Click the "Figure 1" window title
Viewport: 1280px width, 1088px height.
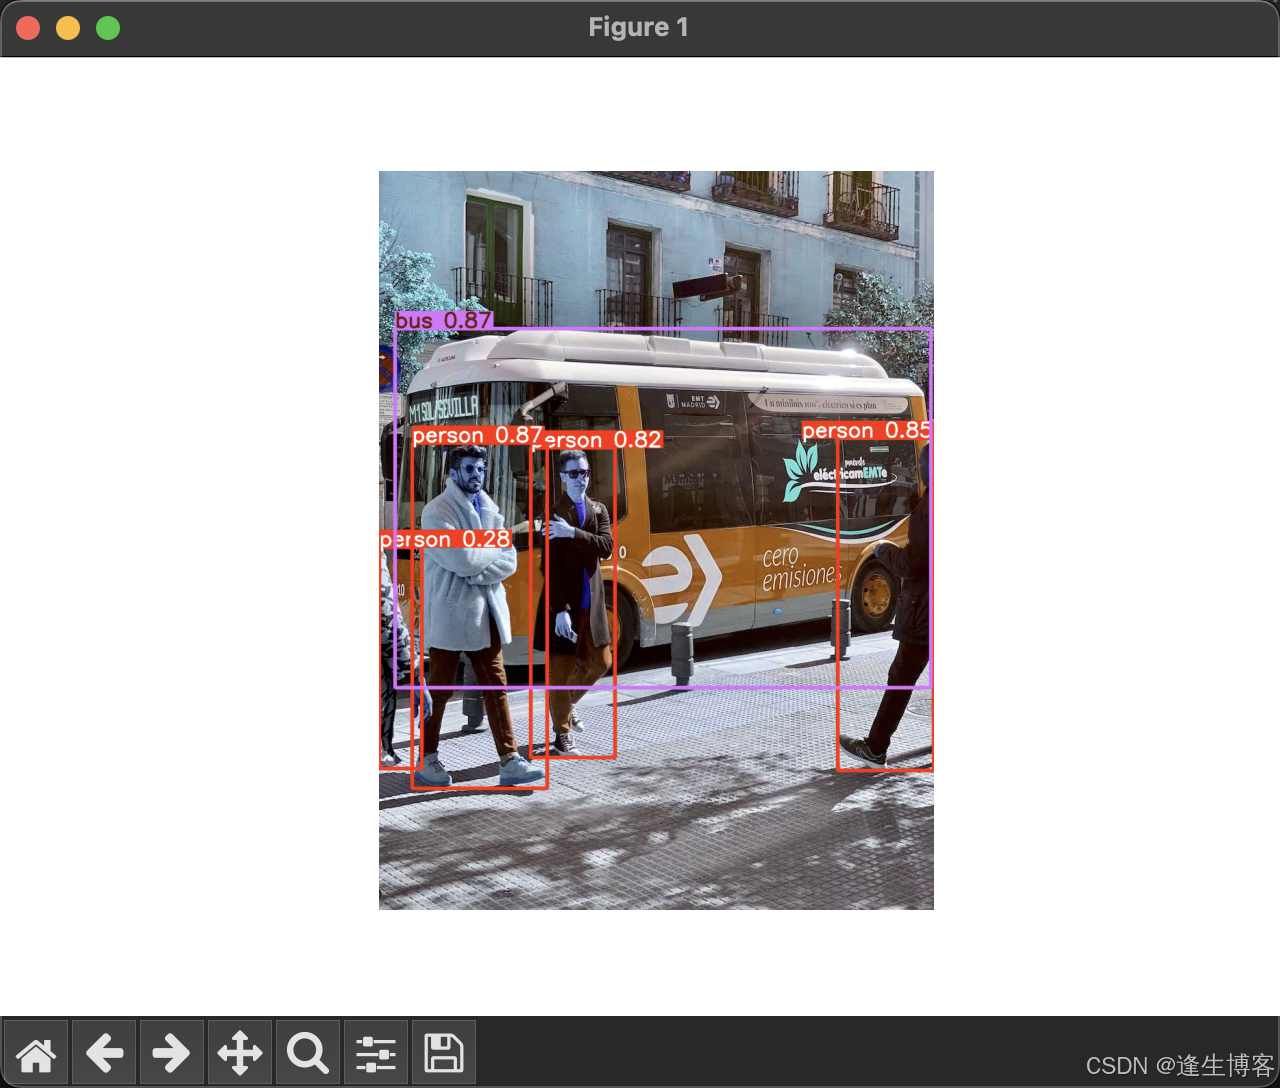coord(638,27)
